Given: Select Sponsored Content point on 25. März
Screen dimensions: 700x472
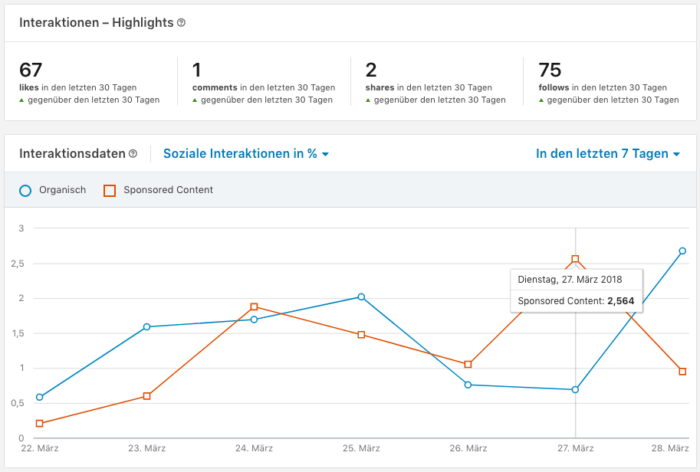Looking at the screenshot, I should [x=361, y=334].
